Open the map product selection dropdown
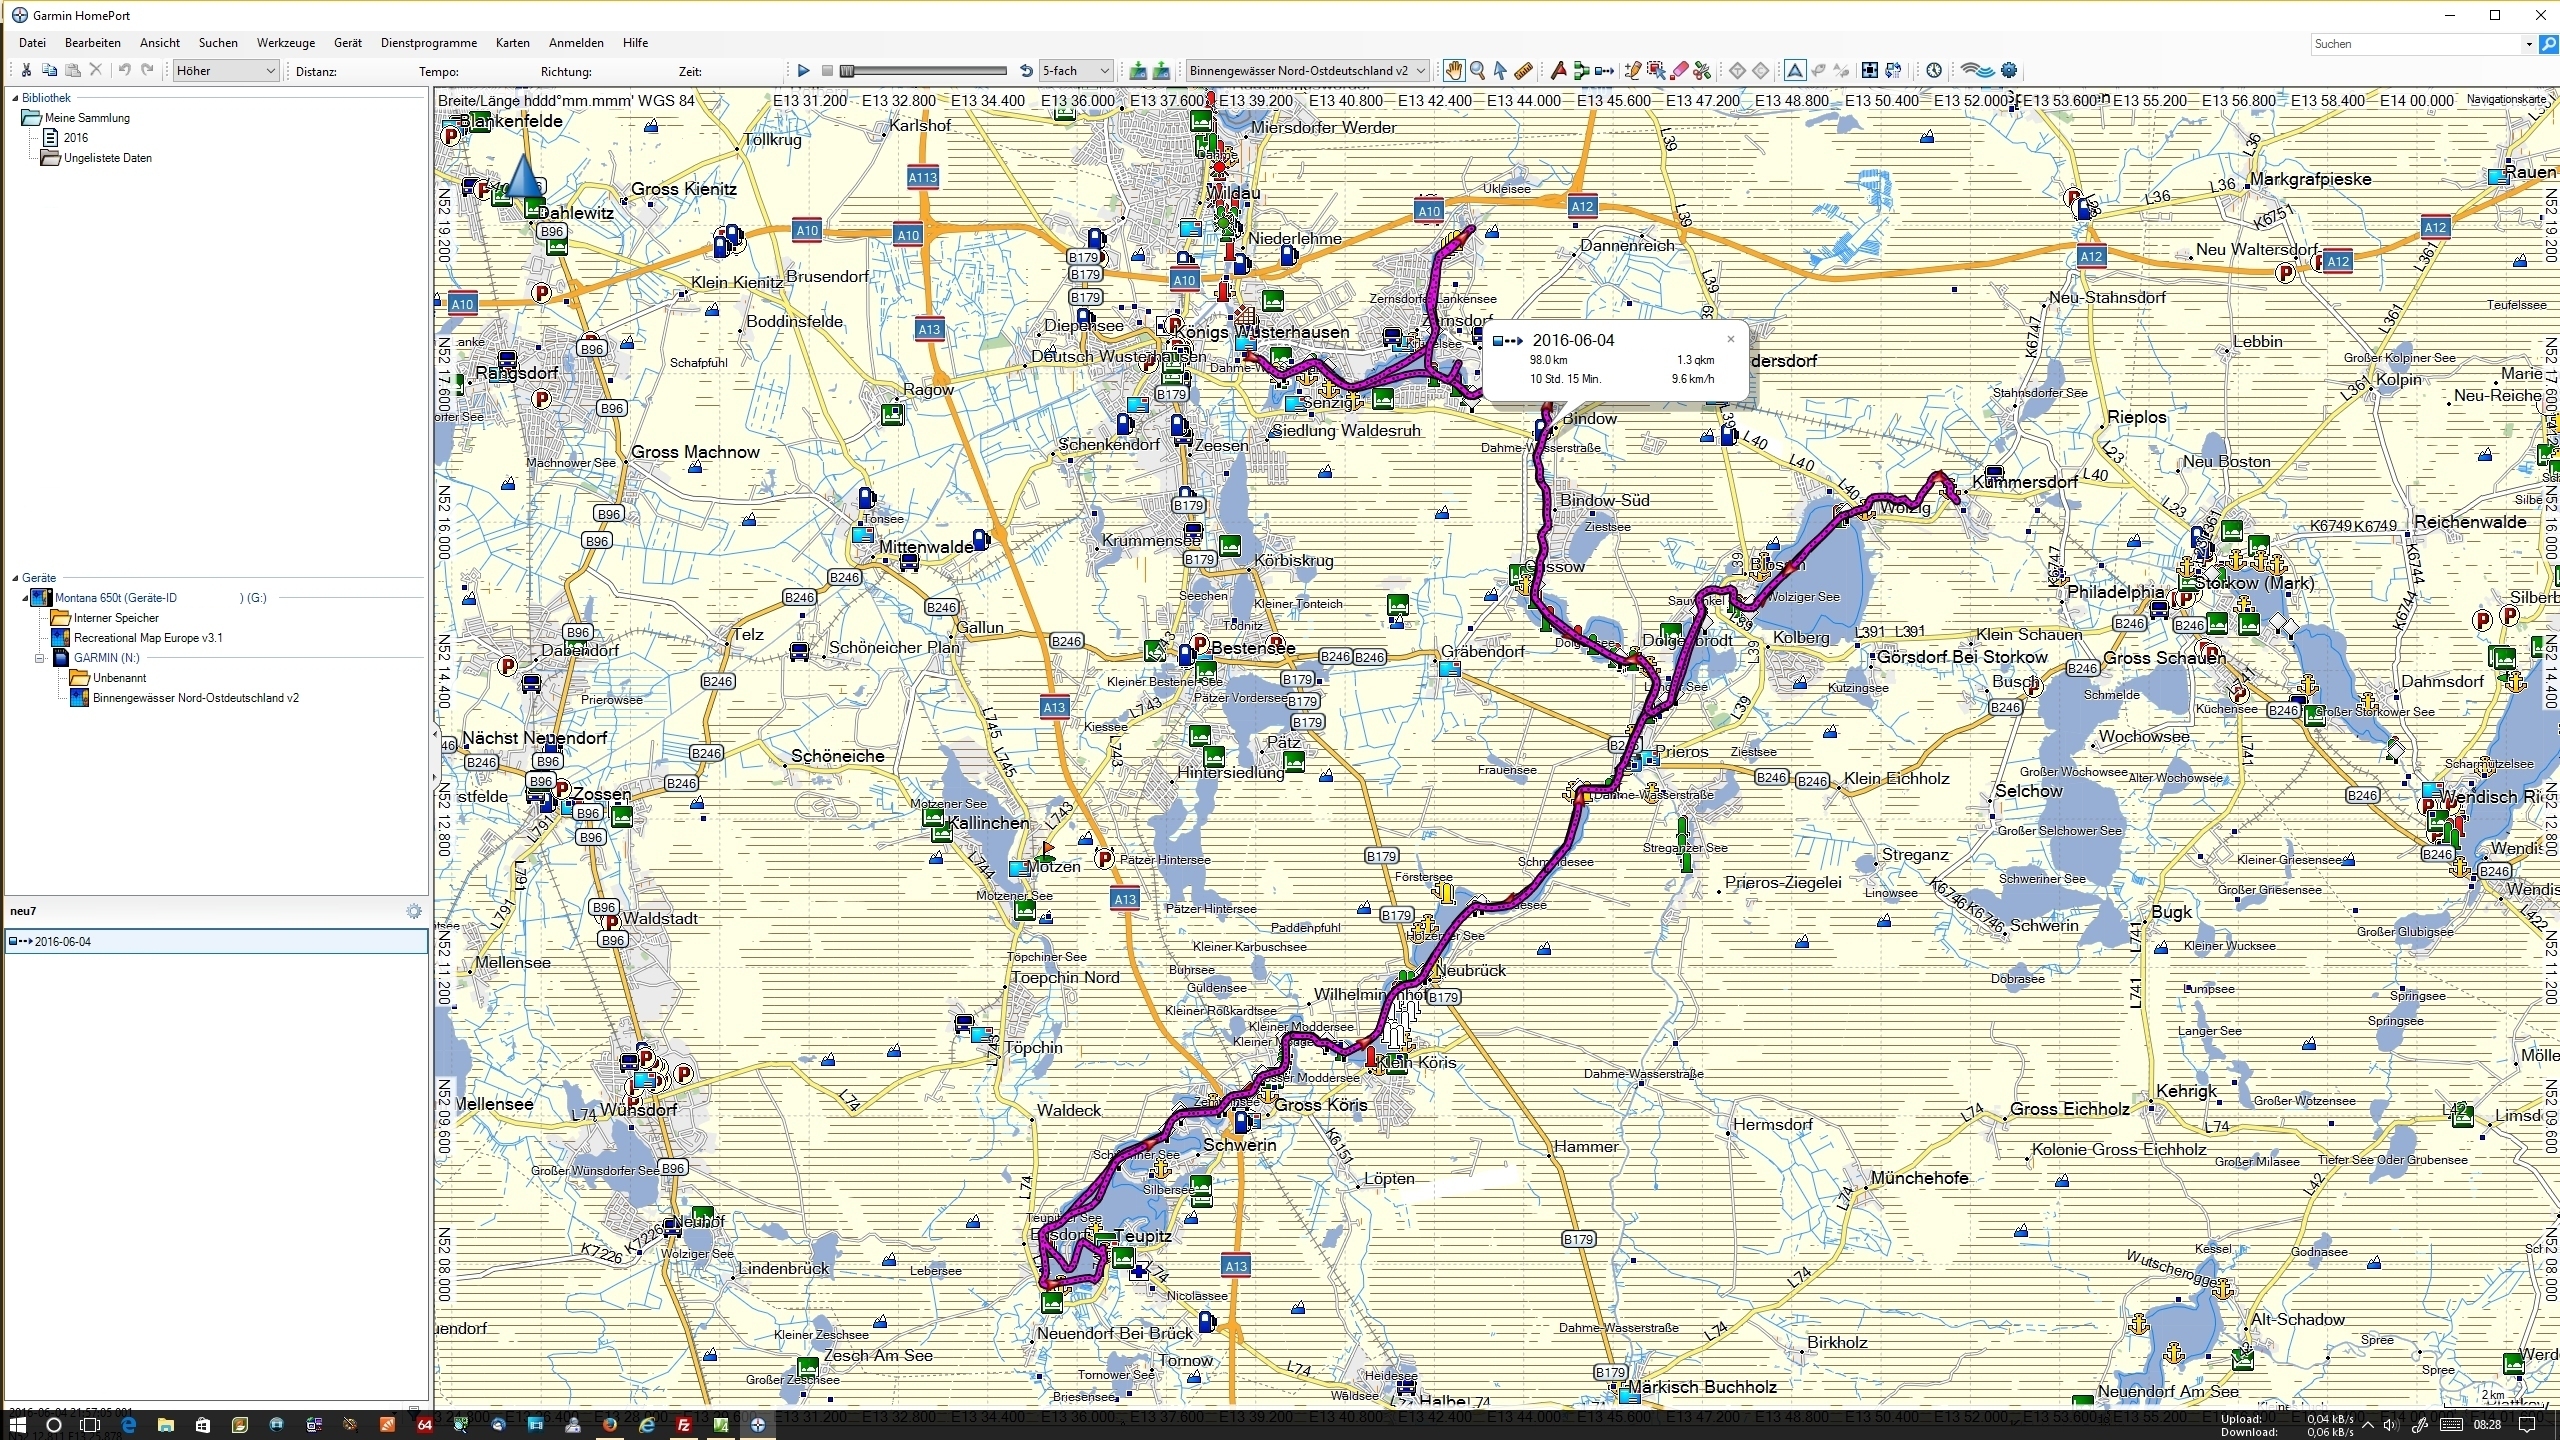 click(x=1420, y=71)
